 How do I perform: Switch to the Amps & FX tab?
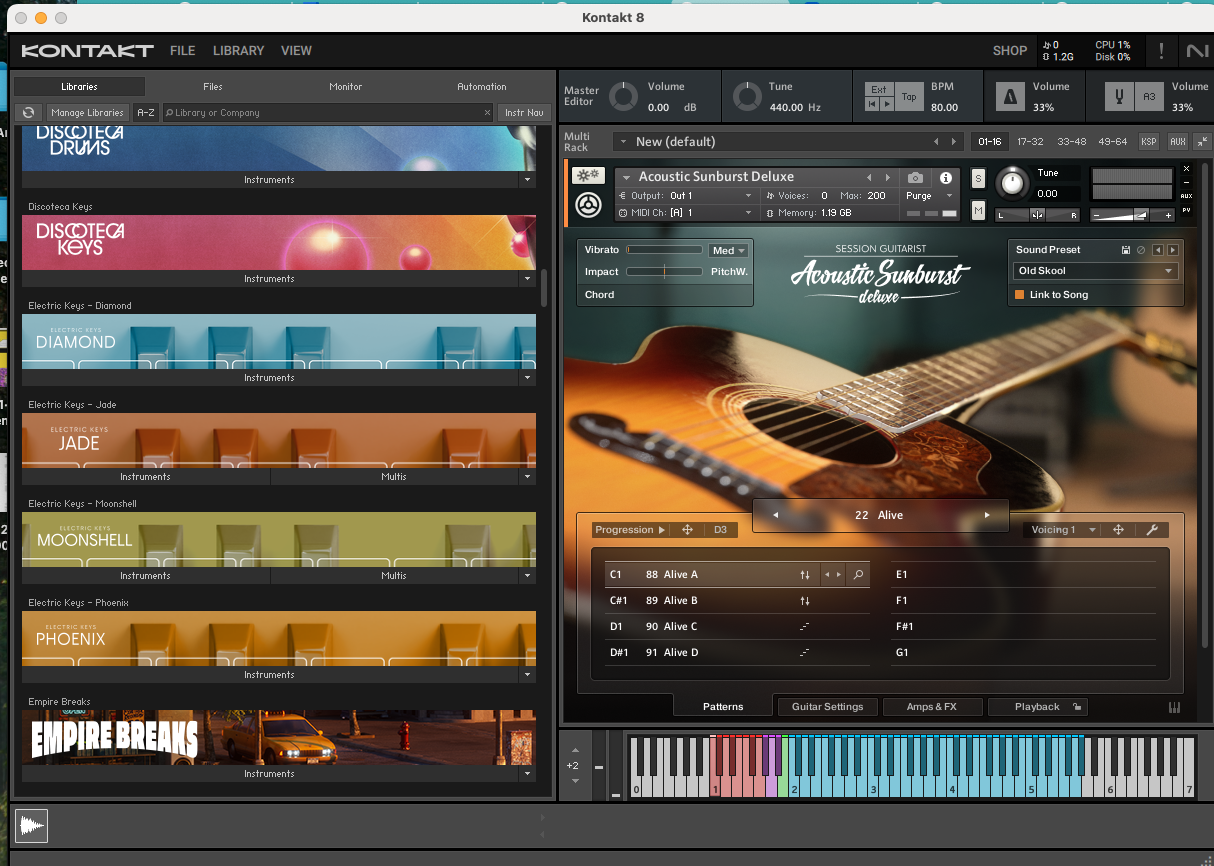point(932,707)
